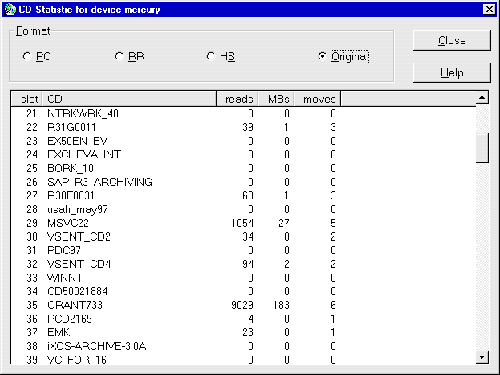Screen dimensions: 500x375
Task: Select the EC format radio button
Action: 36,57
